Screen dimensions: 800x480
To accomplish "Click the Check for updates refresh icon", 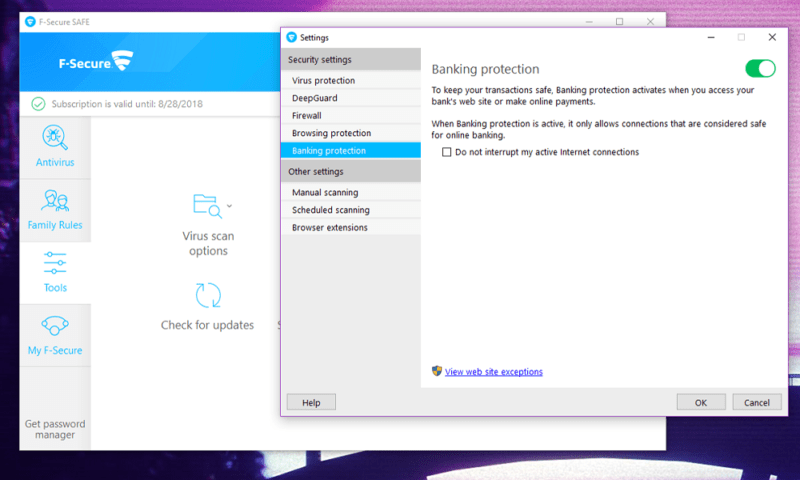I will 208,295.
